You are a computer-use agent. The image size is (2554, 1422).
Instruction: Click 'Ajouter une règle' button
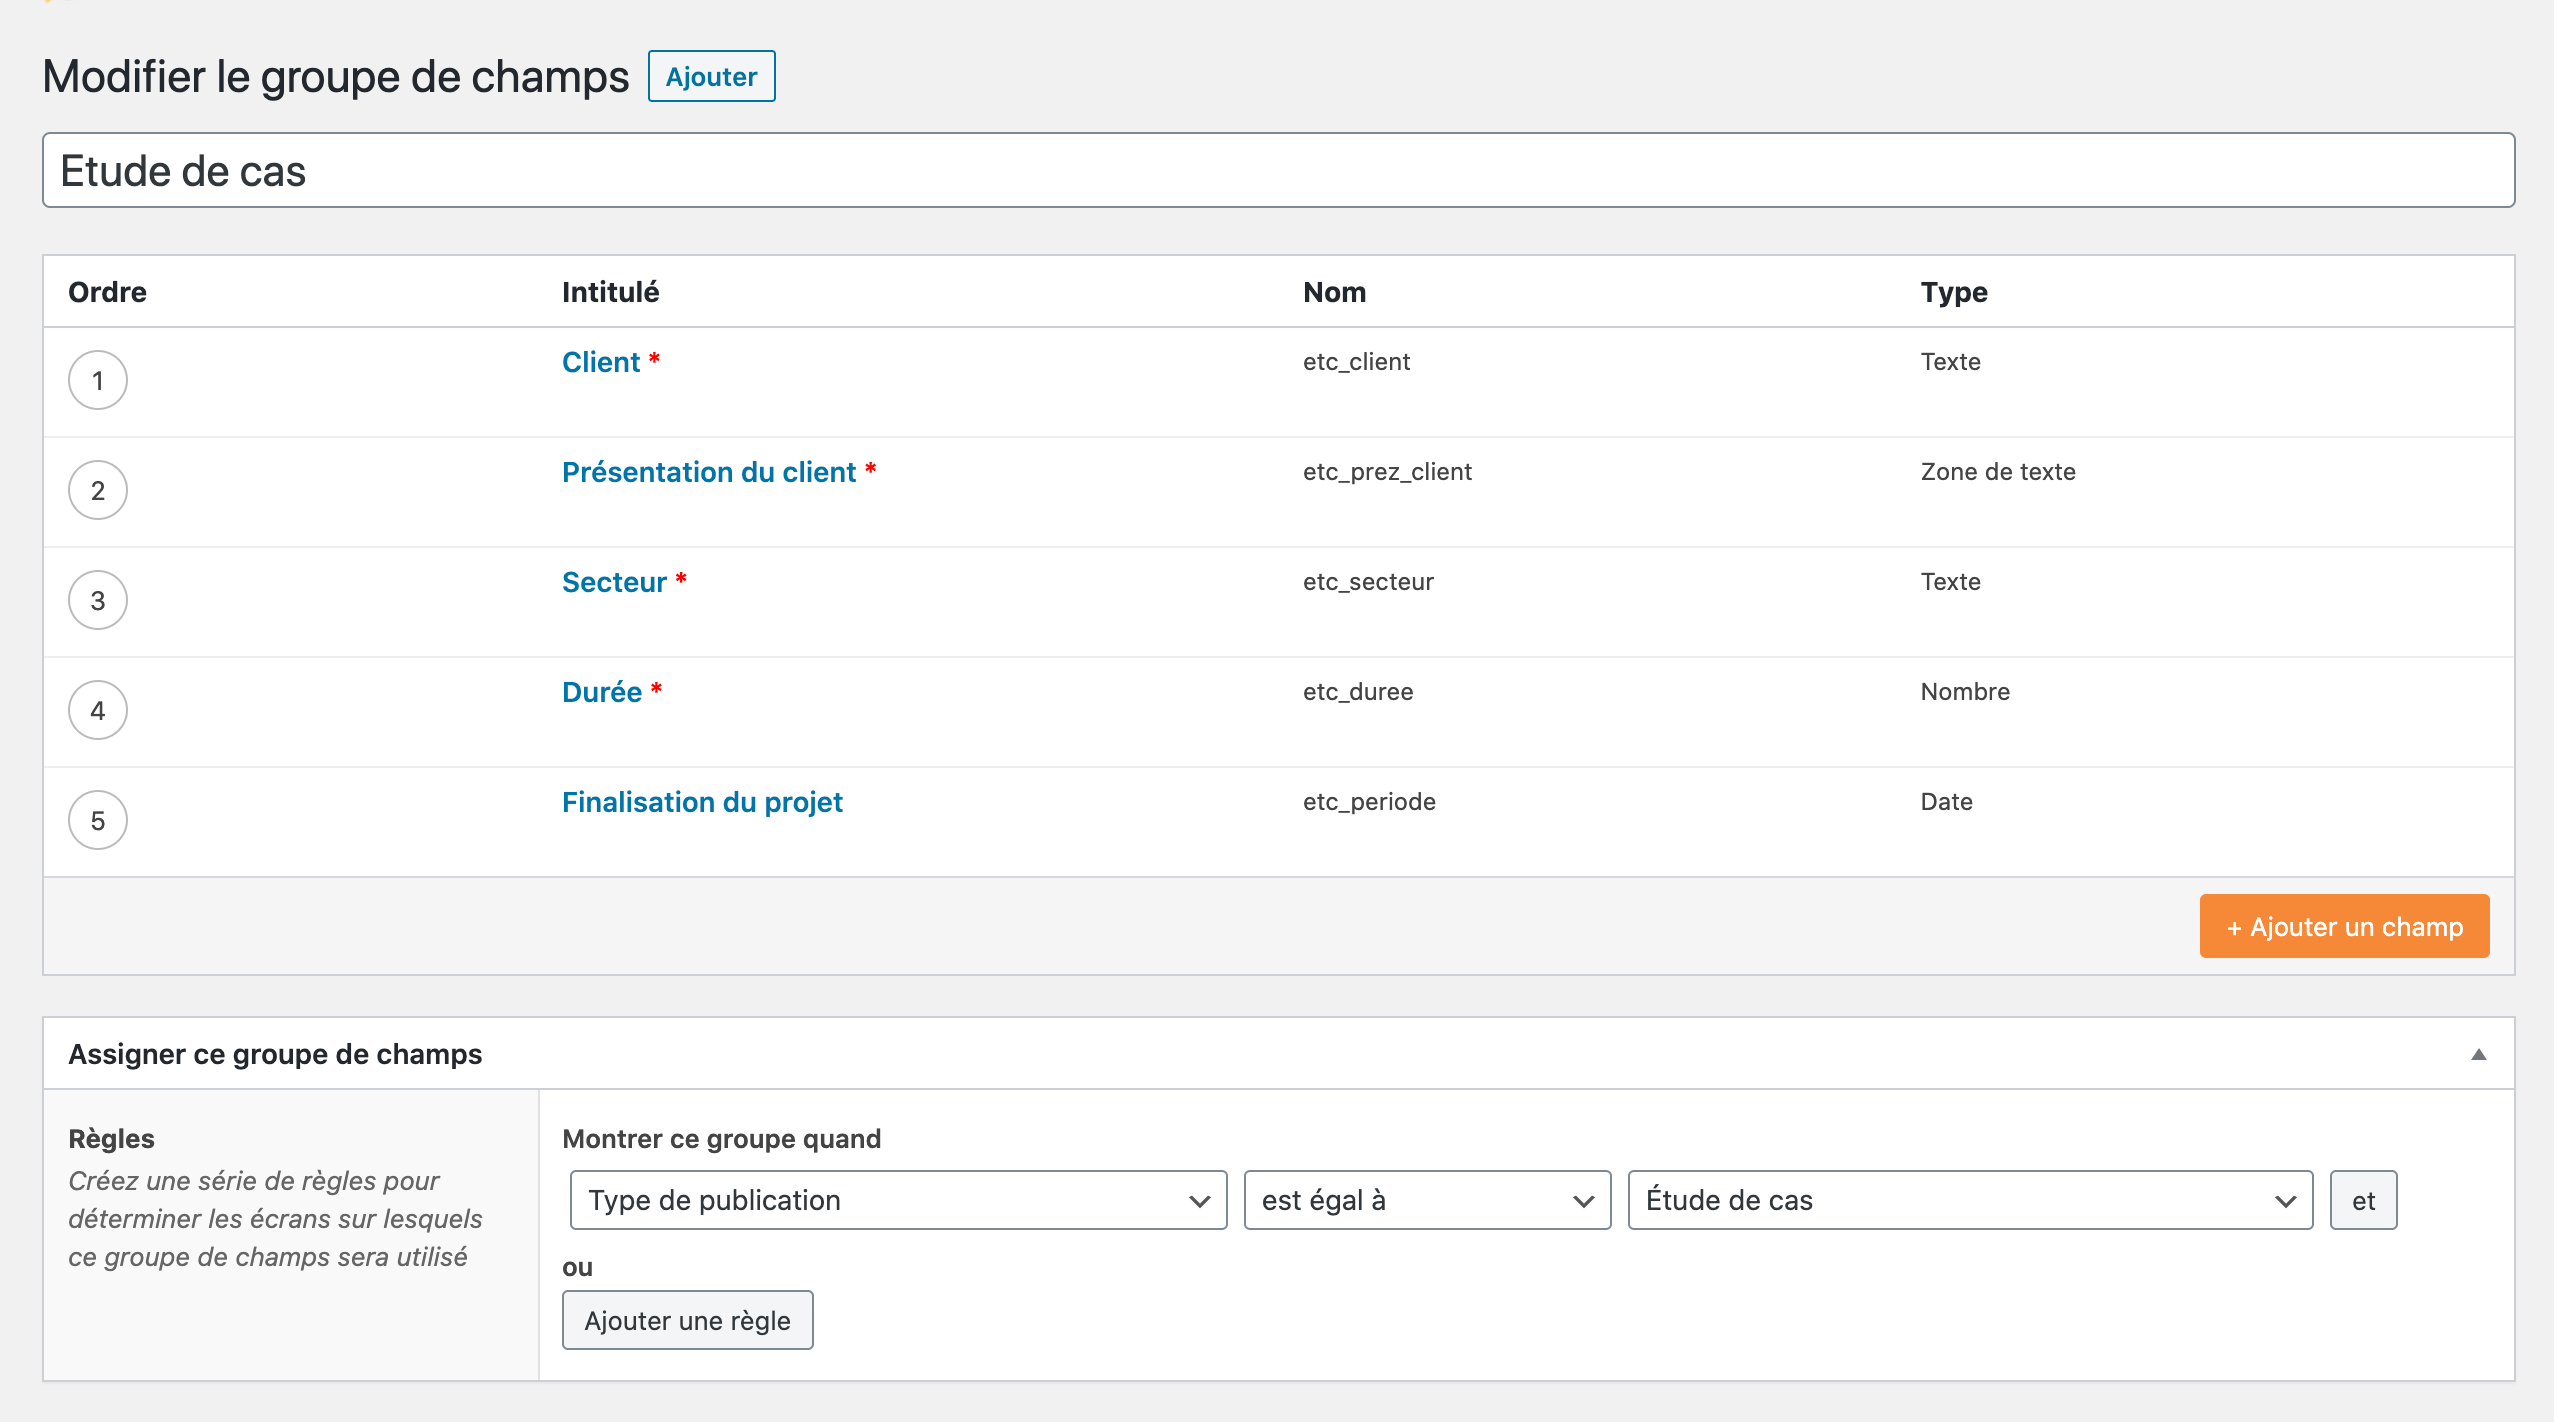point(687,1320)
